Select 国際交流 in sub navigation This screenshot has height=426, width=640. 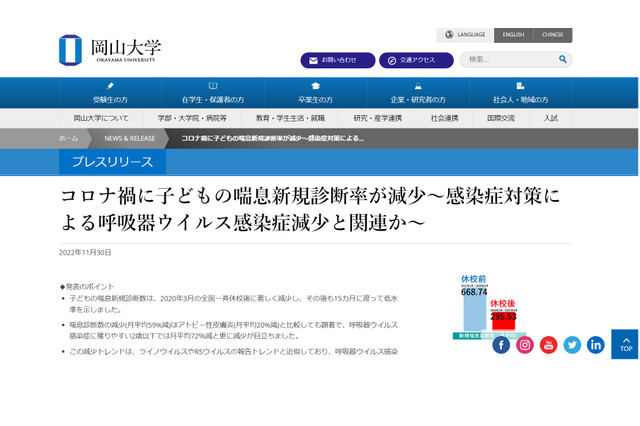point(501,118)
